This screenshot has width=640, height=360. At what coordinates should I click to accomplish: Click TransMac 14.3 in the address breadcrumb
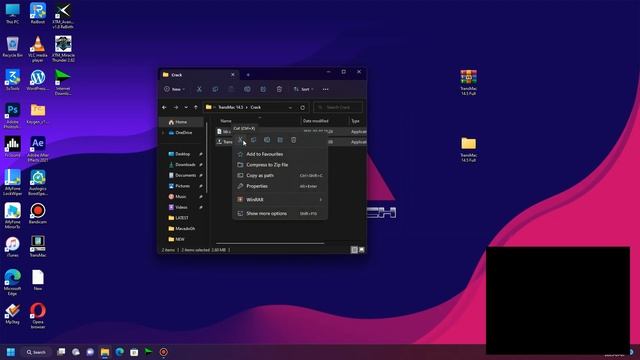point(230,107)
